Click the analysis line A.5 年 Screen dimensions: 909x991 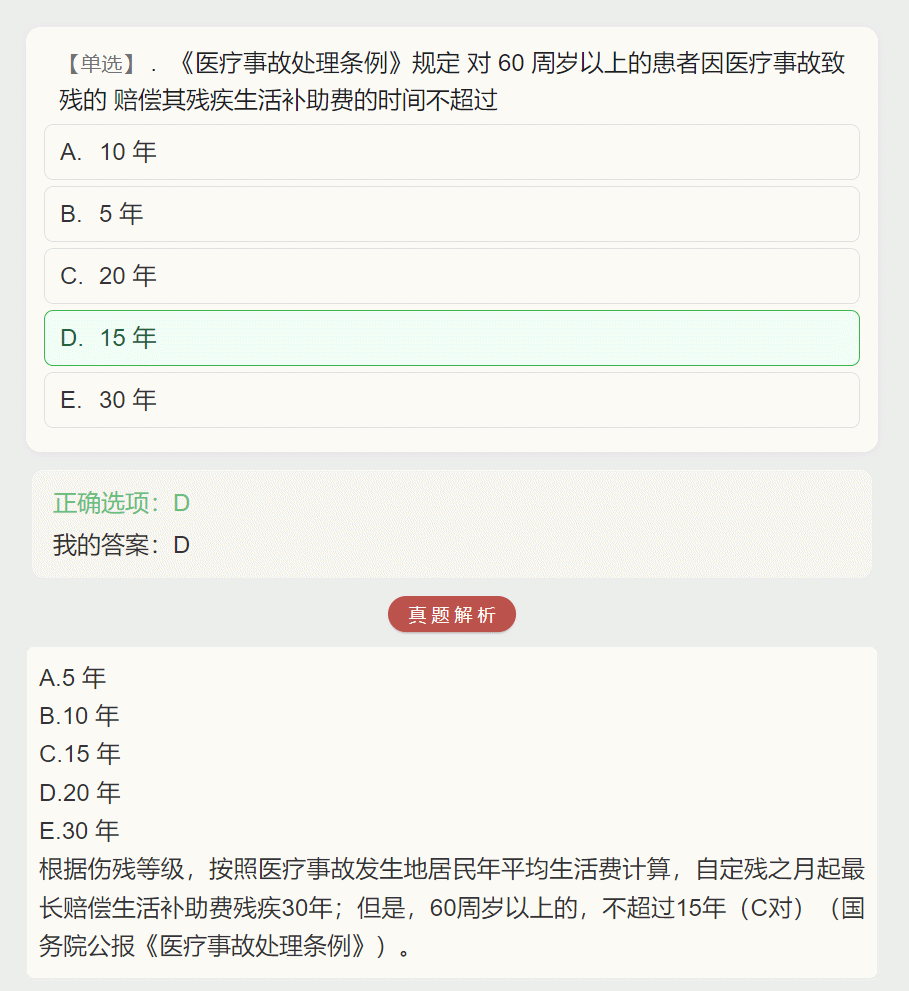coord(73,678)
